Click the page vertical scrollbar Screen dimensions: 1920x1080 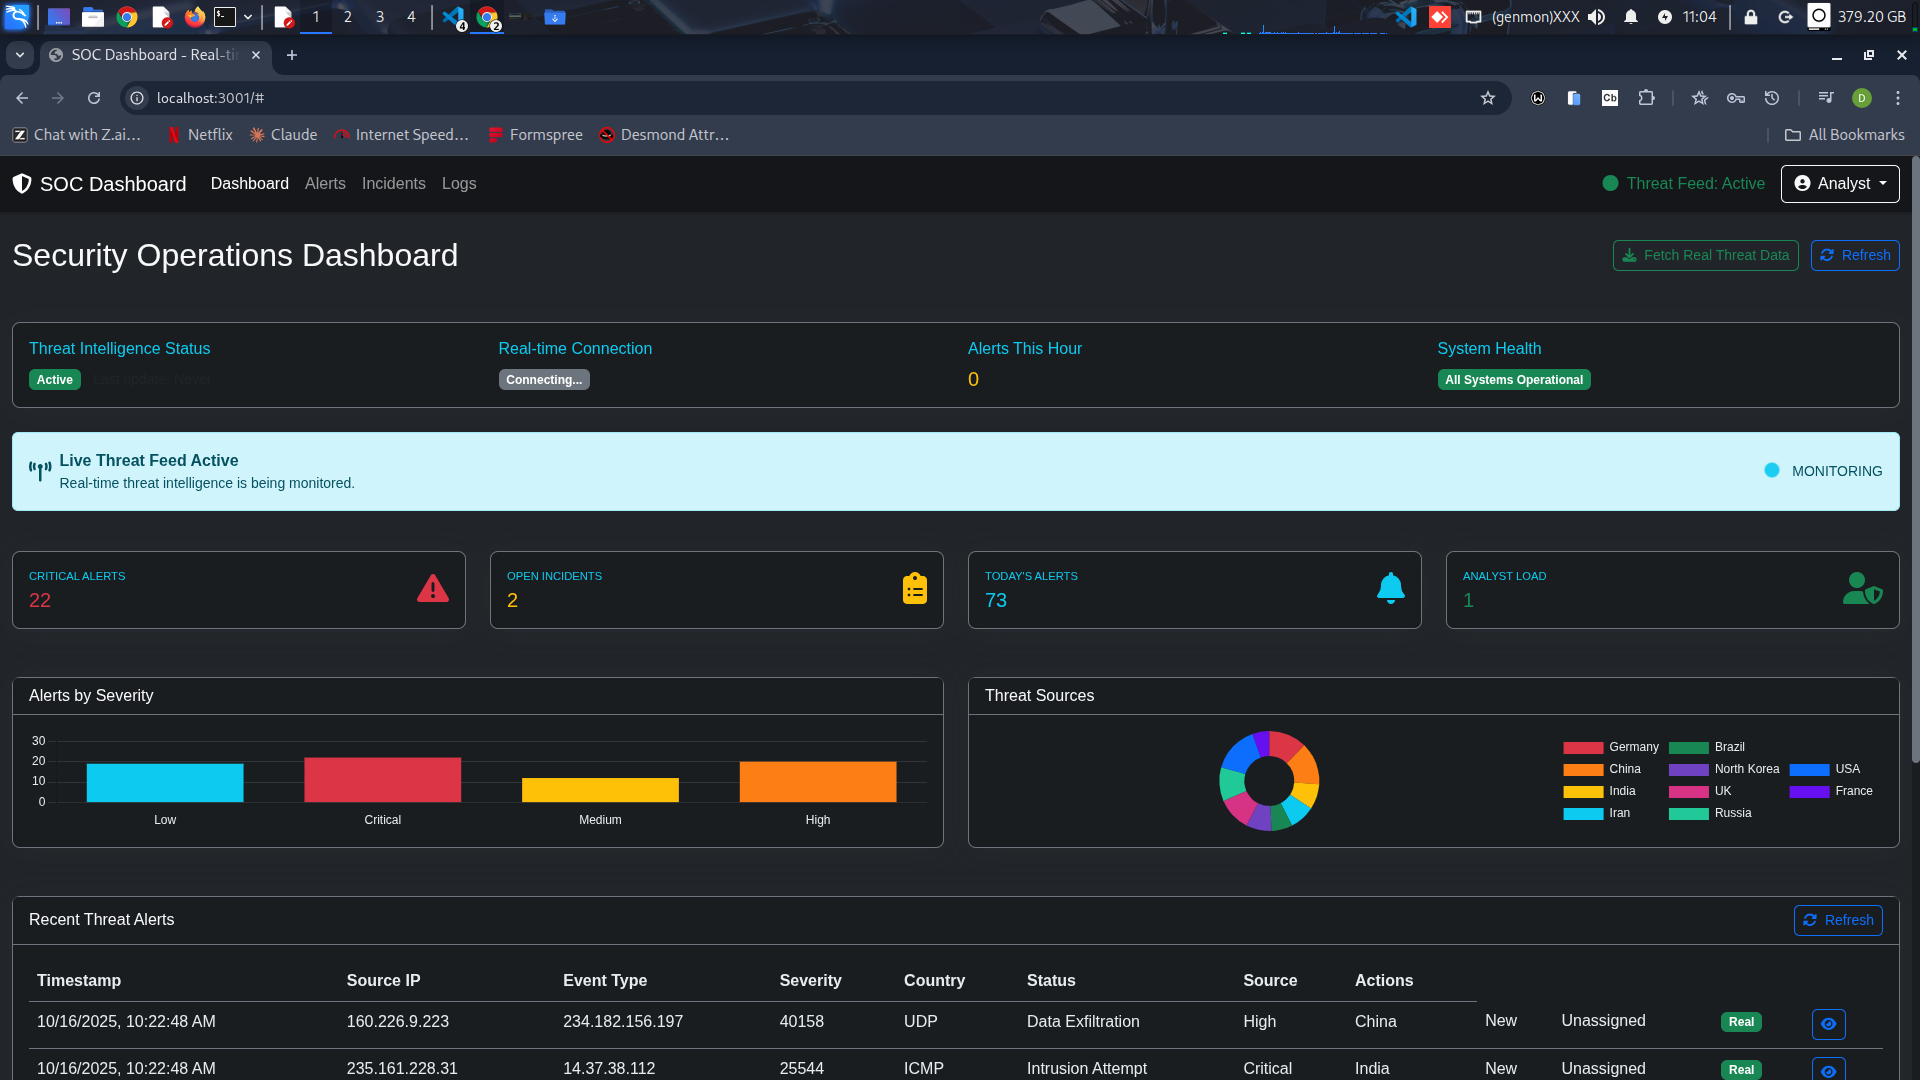[x=1914, y=460]
